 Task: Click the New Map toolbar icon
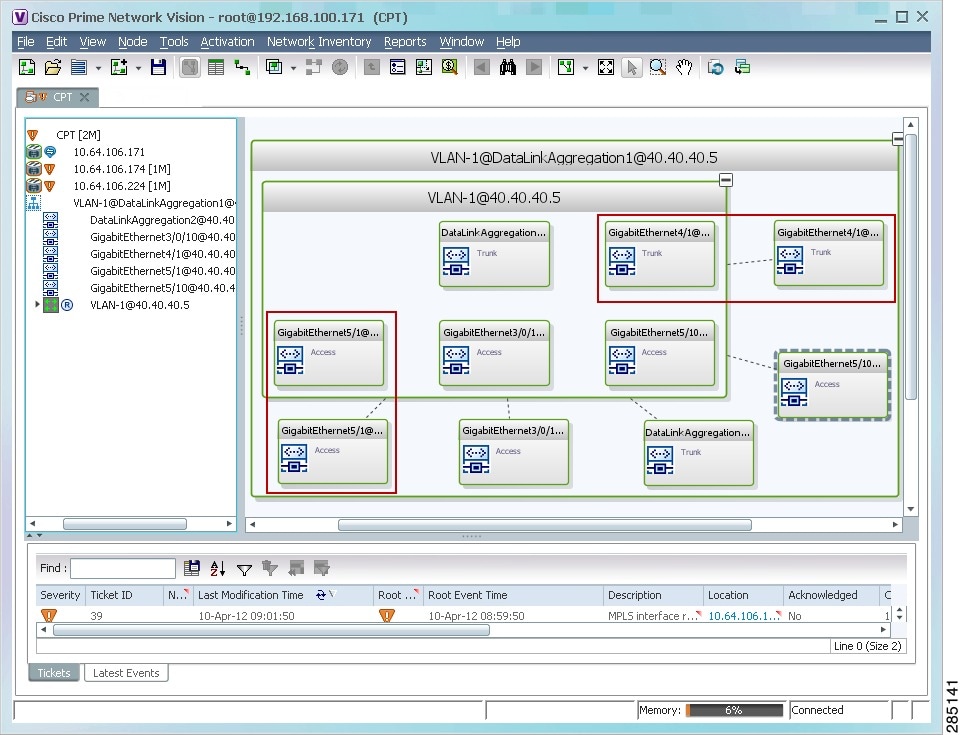point(27,67)
